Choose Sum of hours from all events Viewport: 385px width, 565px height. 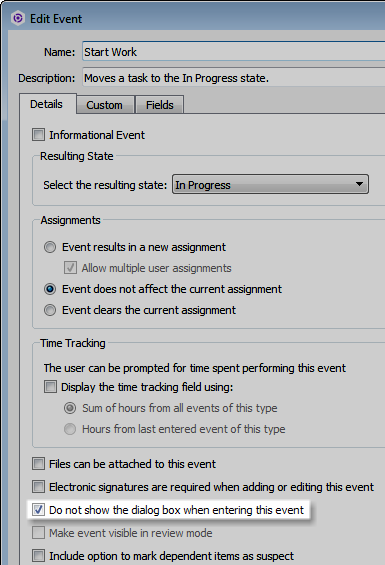tap(70, 408)
